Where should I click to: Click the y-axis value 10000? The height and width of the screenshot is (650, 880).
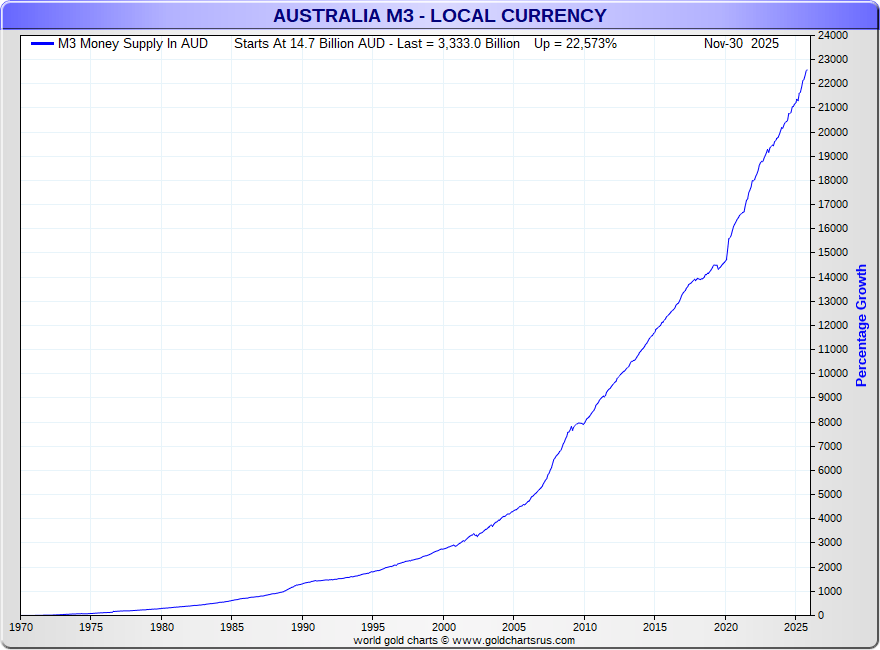pos(833,374)
